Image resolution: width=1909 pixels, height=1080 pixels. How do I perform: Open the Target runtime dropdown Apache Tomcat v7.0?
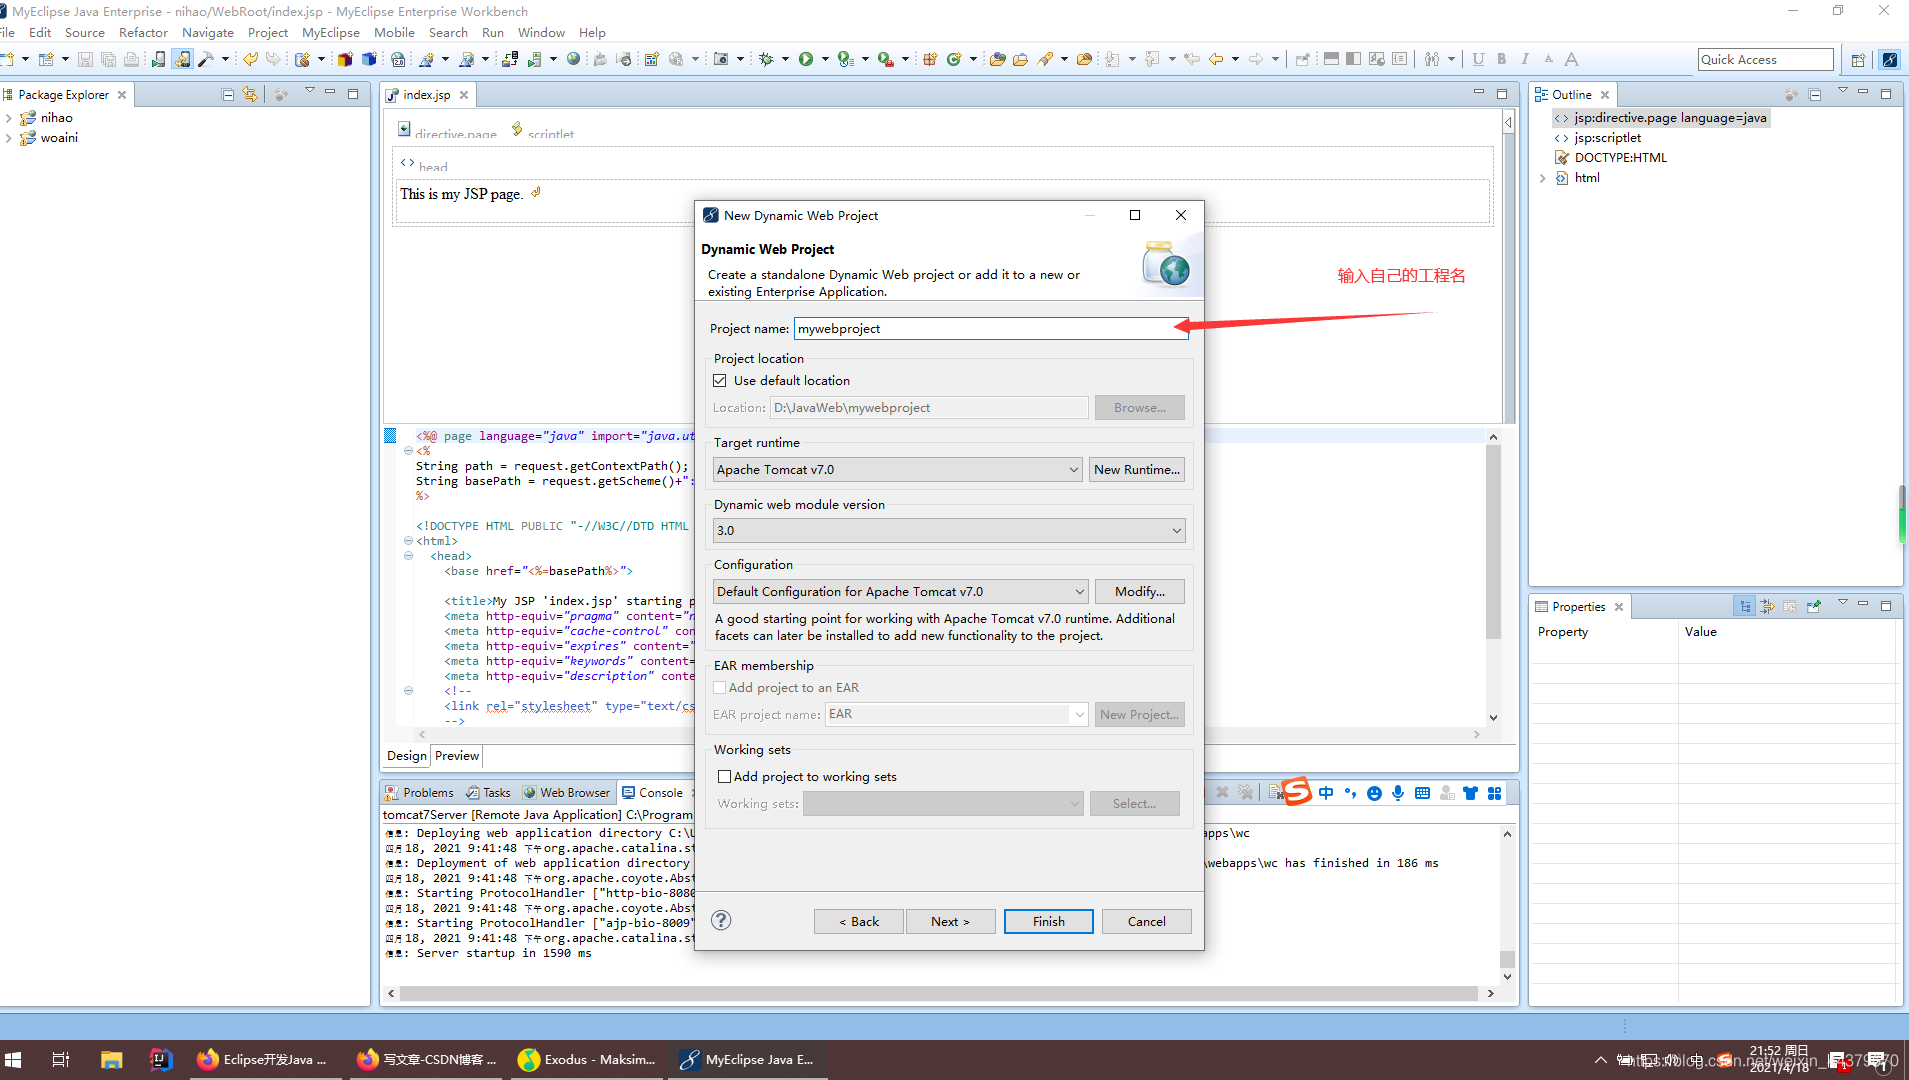click(x=897, y=469)
